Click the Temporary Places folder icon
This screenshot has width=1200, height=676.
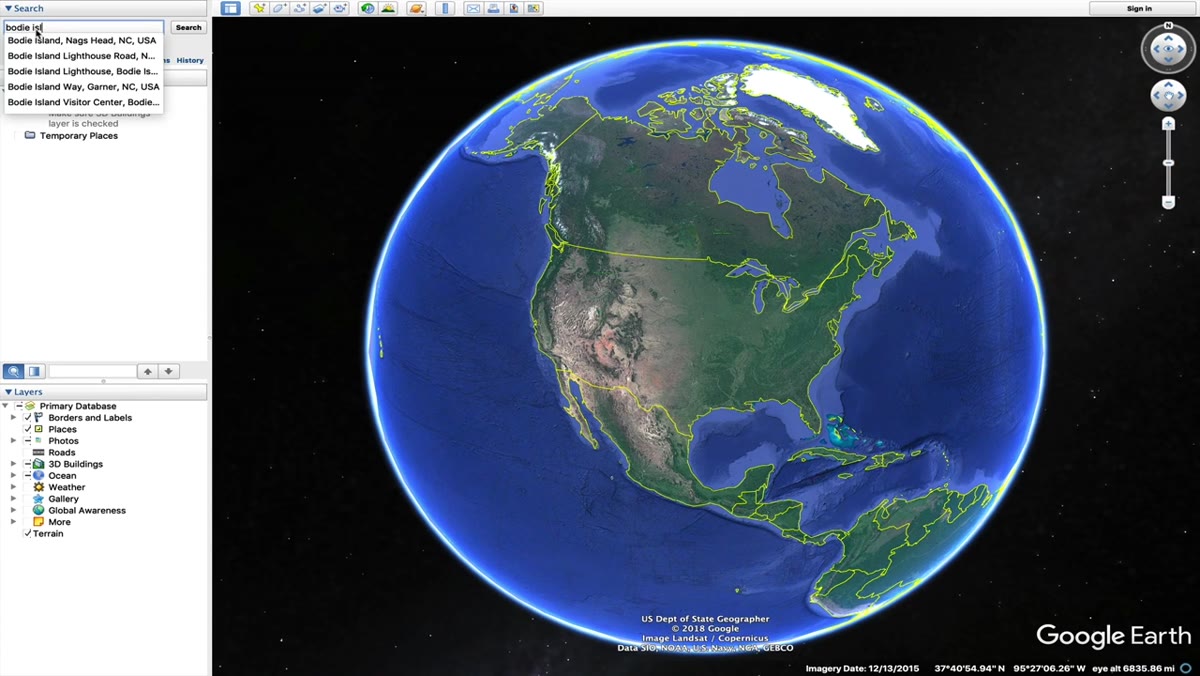[30, 135]
